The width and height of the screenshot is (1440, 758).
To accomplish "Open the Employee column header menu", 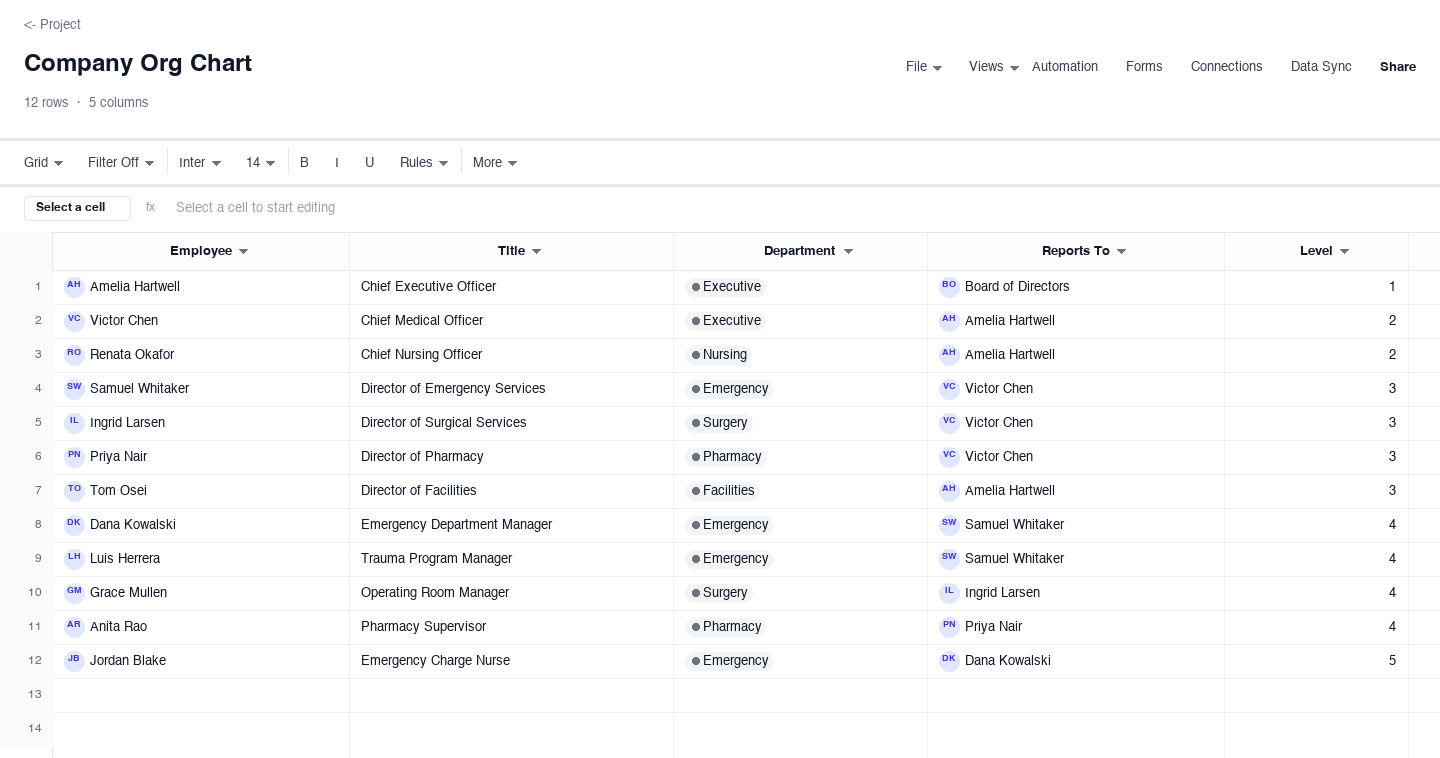I will pyautogui.click(x=243, y=252).
